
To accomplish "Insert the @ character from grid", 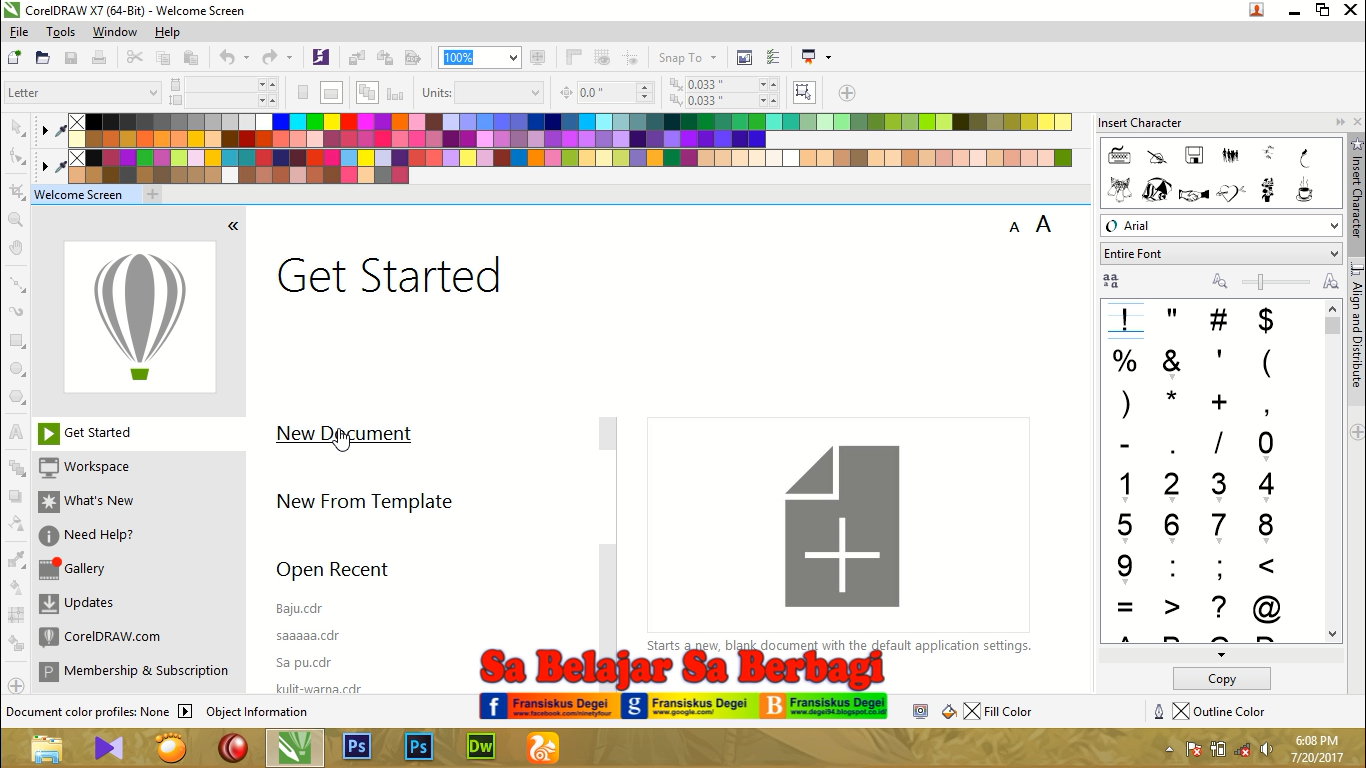I will 1266,608.
